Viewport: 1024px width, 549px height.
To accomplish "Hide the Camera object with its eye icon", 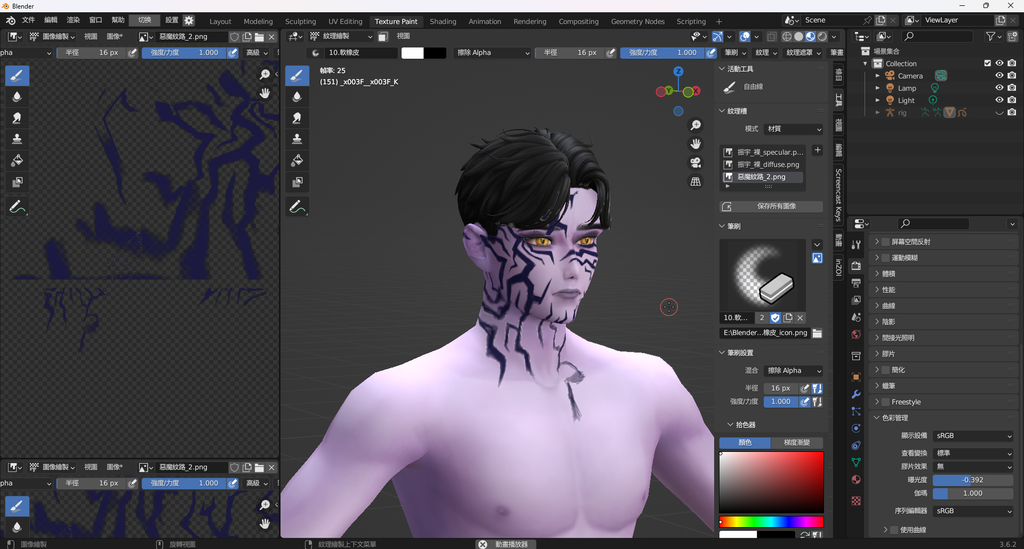I will coord(999,76).
